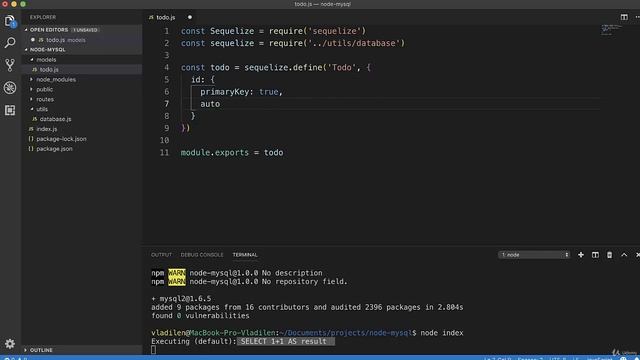Image resolution: width=640 pixels, height=360 pixels.
Task: Click the 1 UNSAVED badge
Action: coord(86,30)
